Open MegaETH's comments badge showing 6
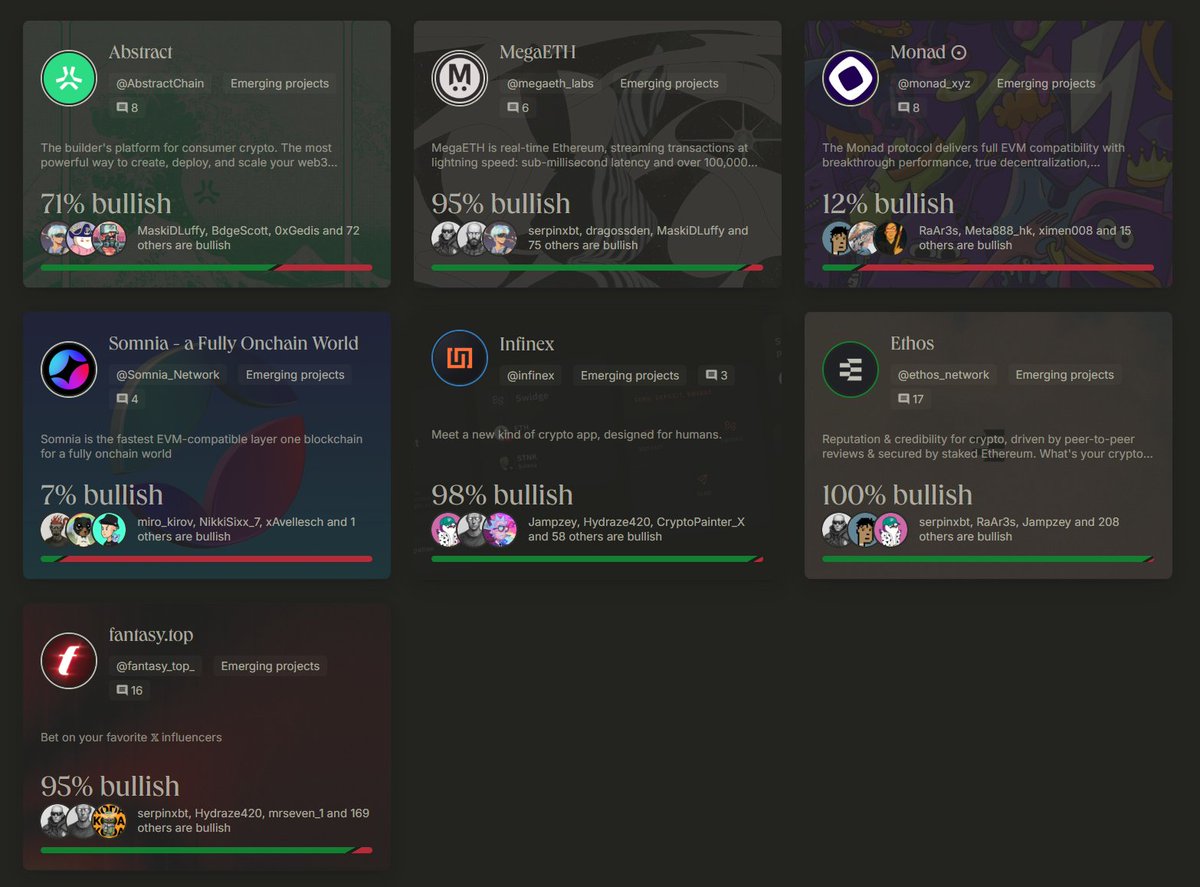 (x=518, y=108)
